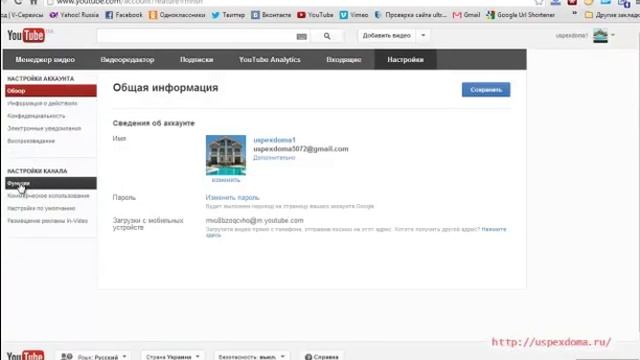
Task: Open the YouTube bookmark in bookmarks bar
Action: [x=315, y=15]
